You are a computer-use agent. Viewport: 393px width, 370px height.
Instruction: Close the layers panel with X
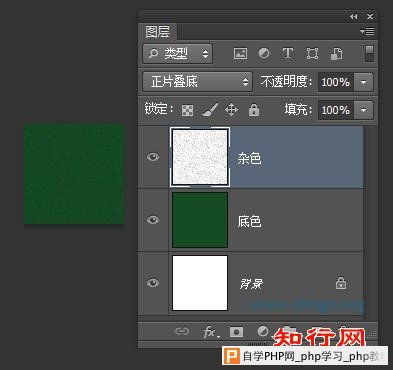pos(370,16)
